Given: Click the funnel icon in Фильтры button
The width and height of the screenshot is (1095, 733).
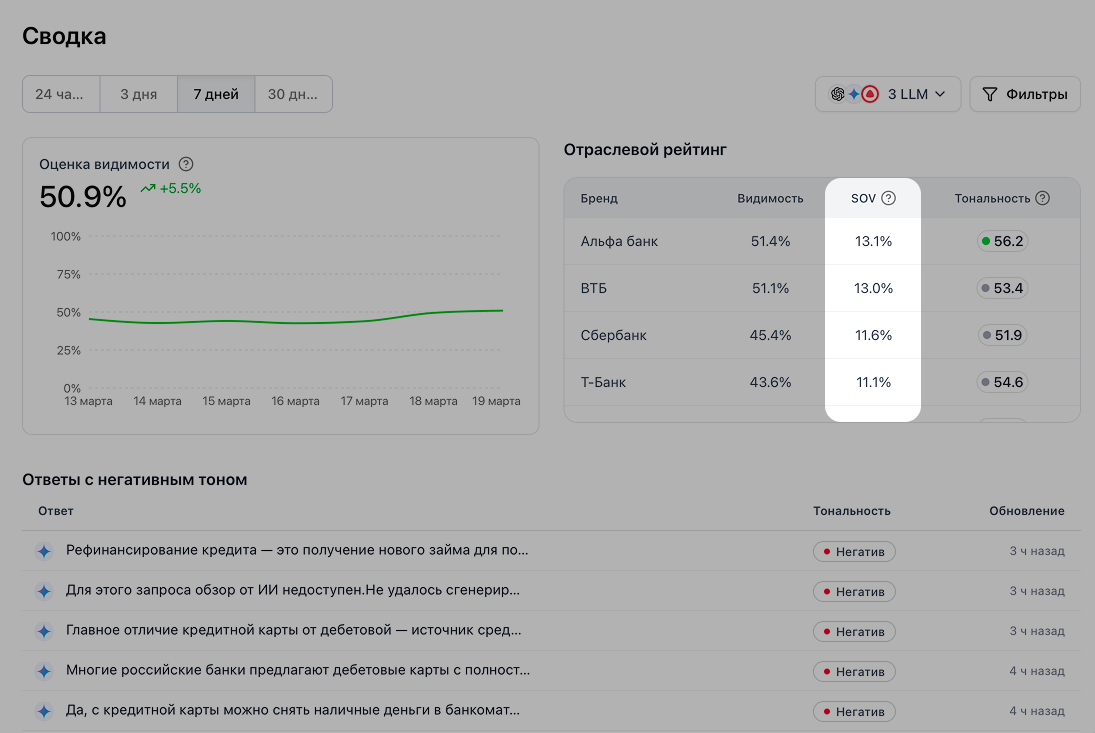Looking at the screenshot, I should pyautogui.click(x=990, y=95).
